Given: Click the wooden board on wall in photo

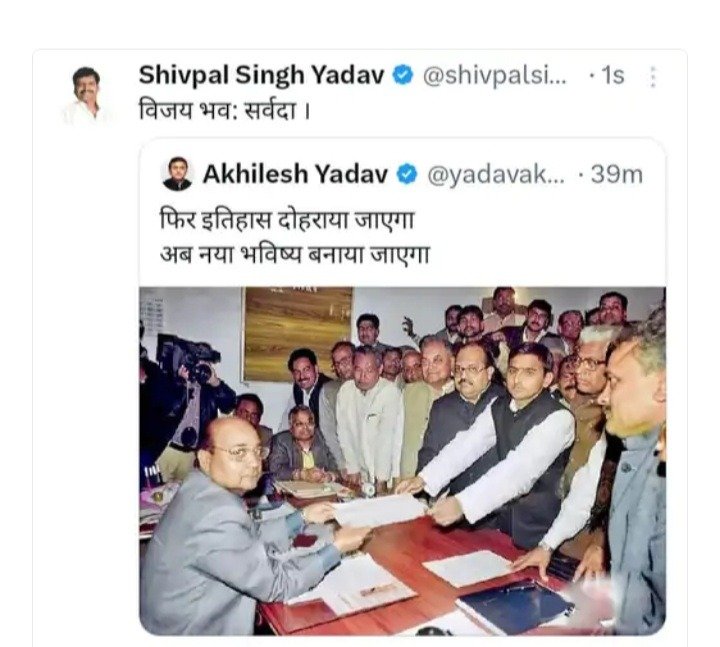Looking at the screenshot, I should (298, 333).
